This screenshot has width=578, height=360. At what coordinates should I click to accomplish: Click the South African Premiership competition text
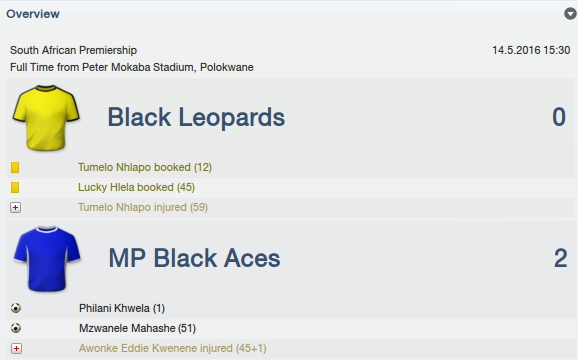tap(73, 50)
